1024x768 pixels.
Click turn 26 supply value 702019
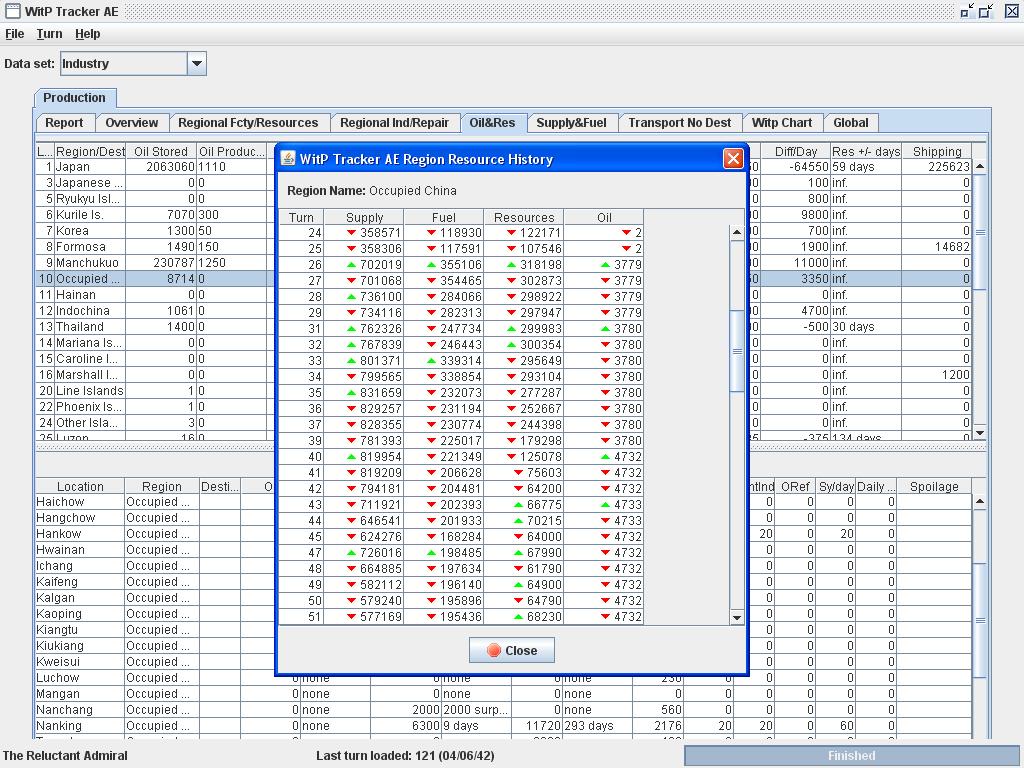click(x=381, y=264)
